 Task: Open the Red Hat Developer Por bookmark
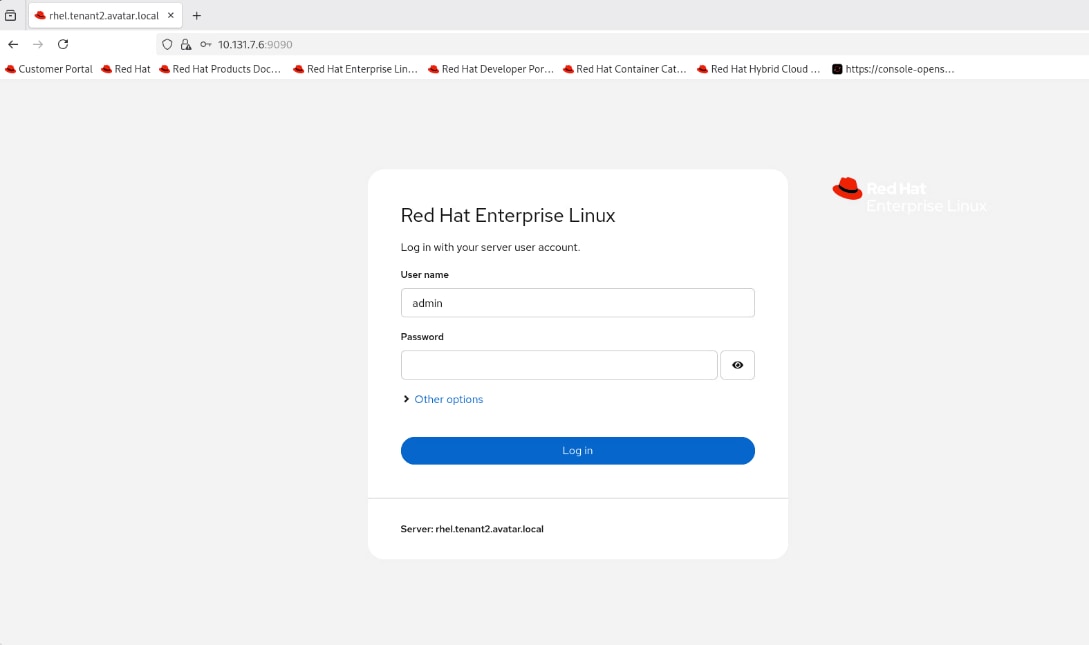click(x=490, y=69)
